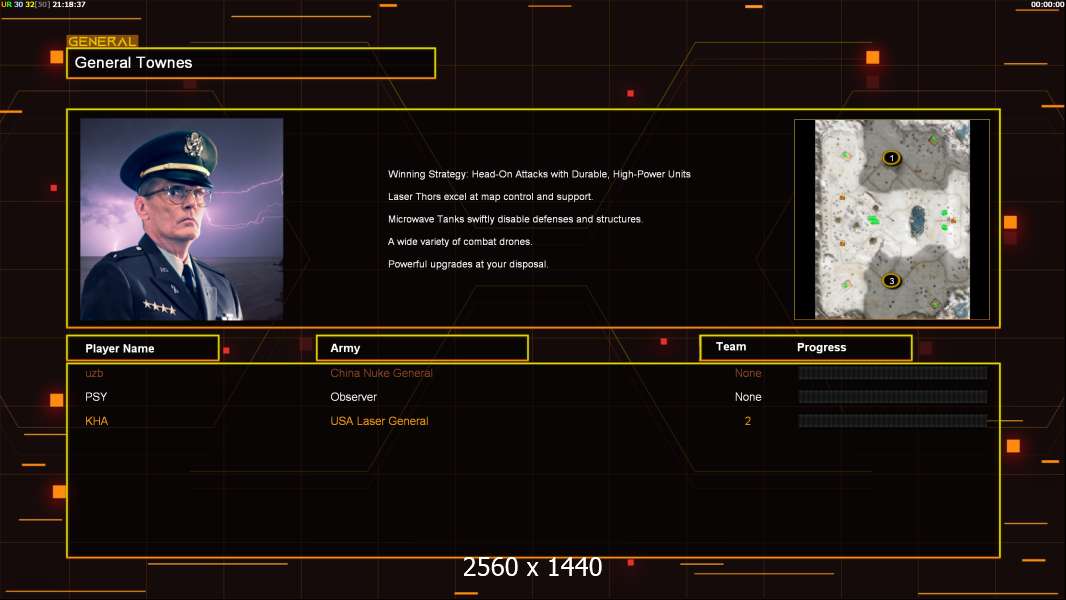
Task: Click the Microwave Tanks description line
Action: (x=515, y=219)
